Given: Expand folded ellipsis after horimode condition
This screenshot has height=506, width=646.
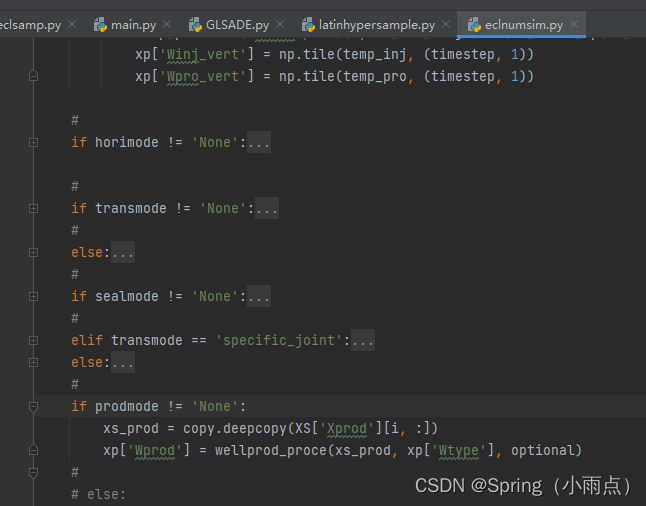Looking at the screenshot, I should coord(259,143).
